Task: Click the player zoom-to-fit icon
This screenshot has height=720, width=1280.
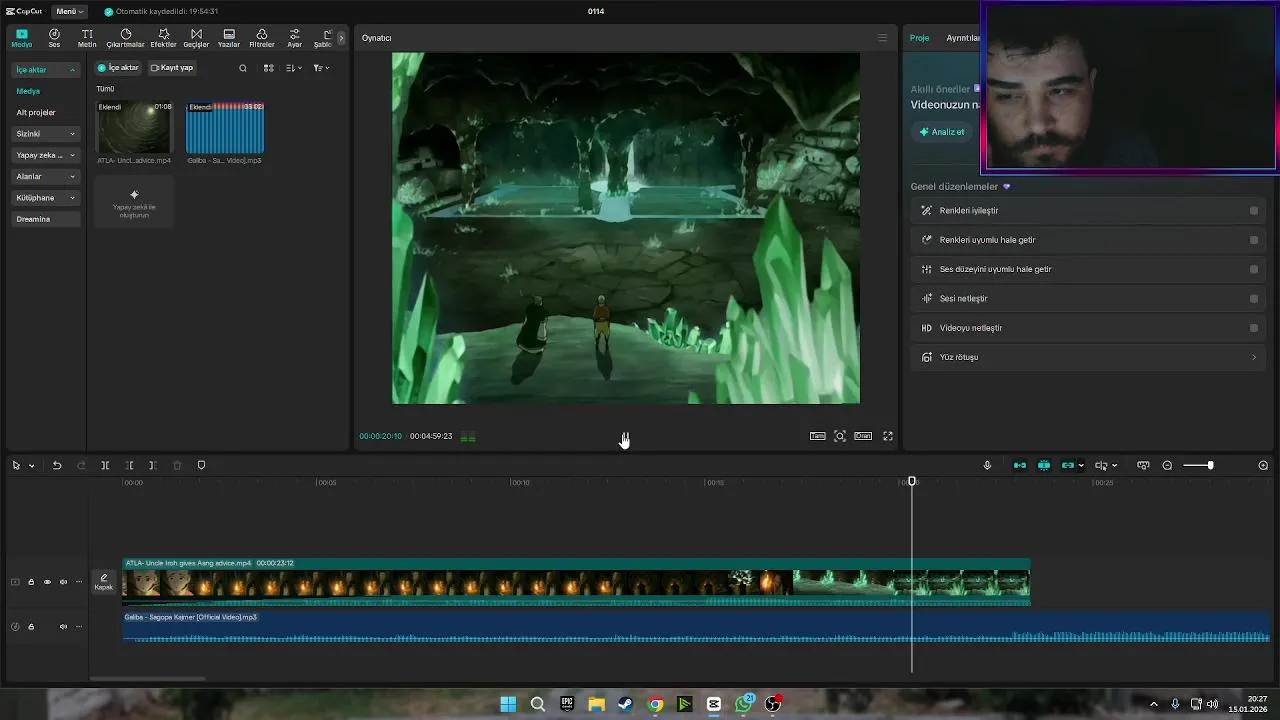Action: (840, 436)
